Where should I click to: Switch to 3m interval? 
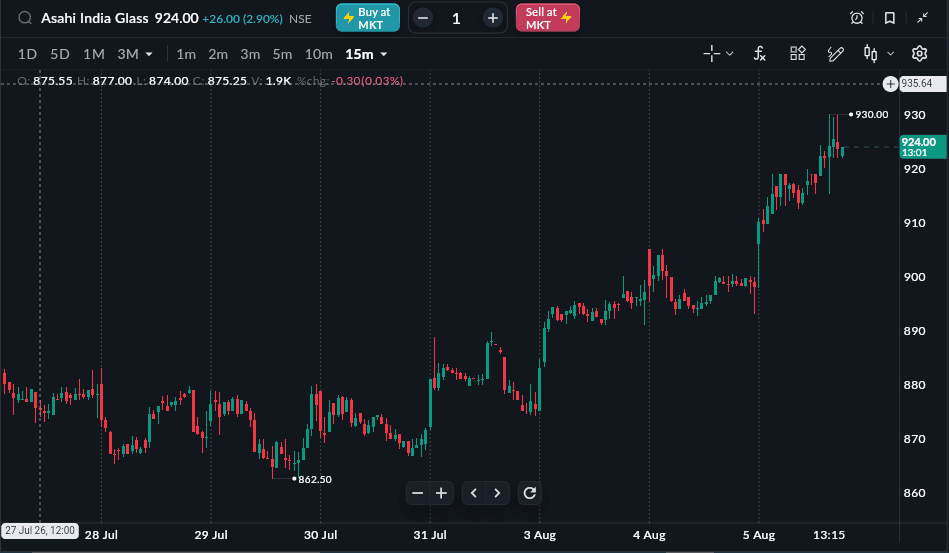[250, 54]
